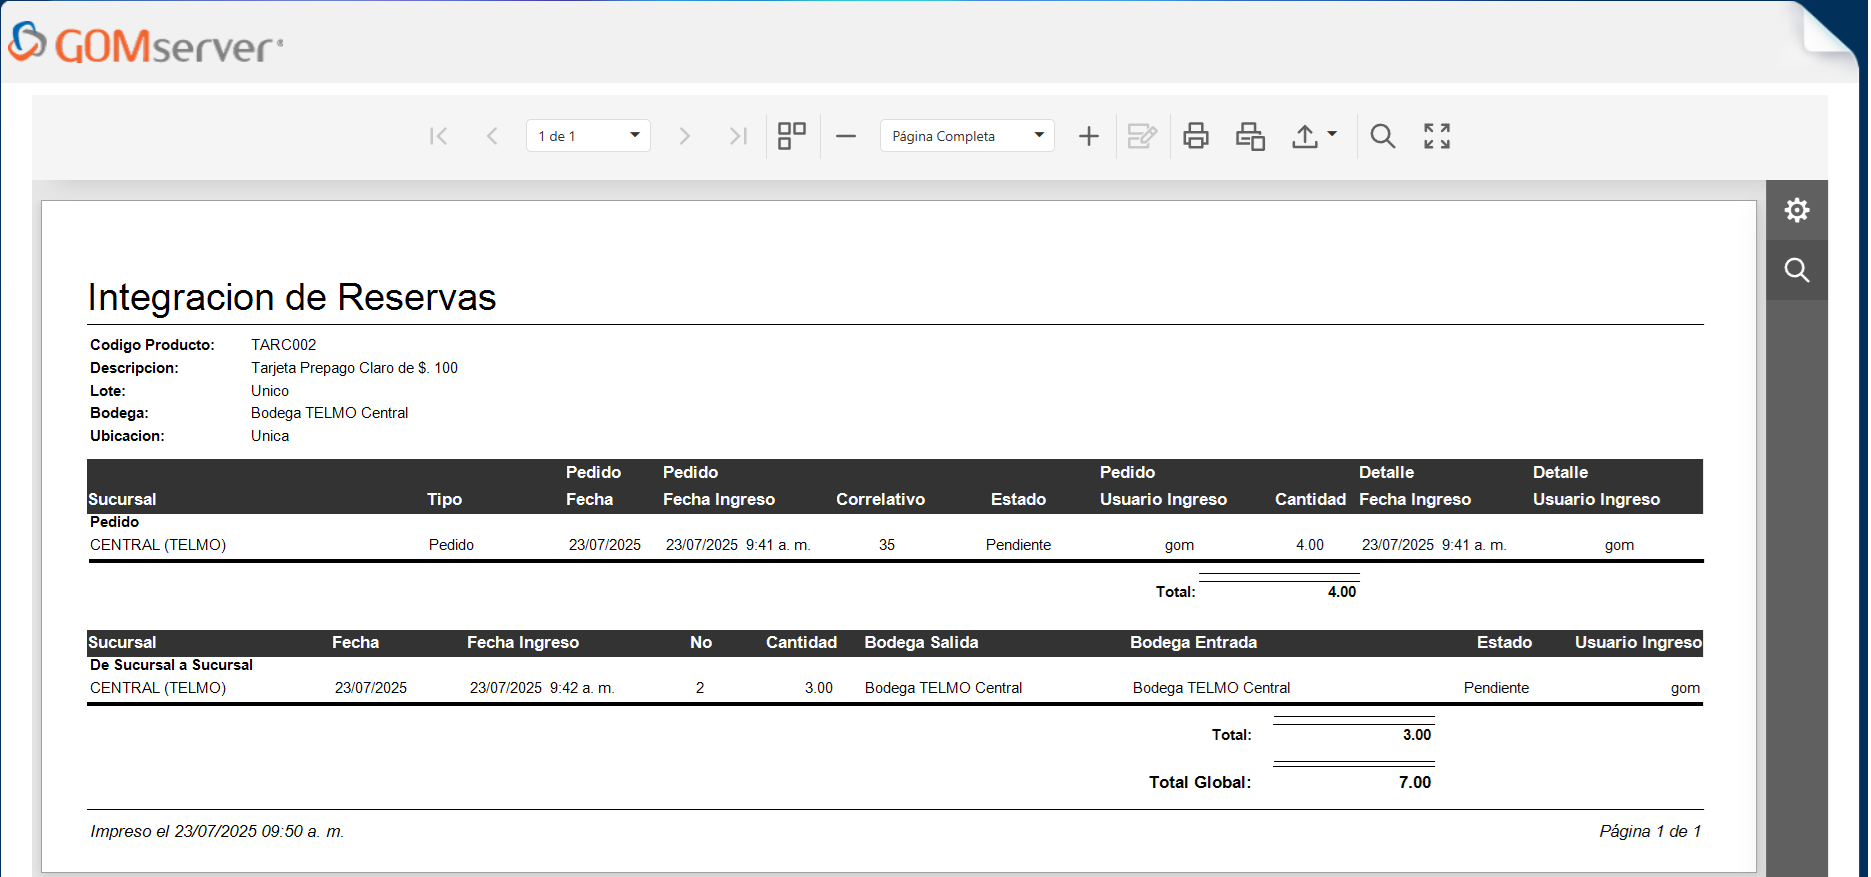Jump to last report page
Image resolution: width=1871 pixels, height=877 pixels.
(x=738, y=136)
